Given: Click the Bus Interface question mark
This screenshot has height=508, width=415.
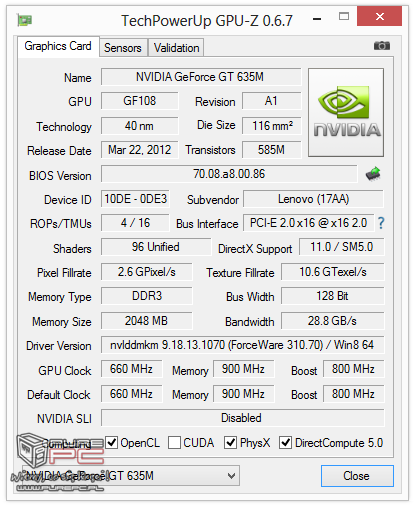Looking at the screenshot, I should point(381,223).
